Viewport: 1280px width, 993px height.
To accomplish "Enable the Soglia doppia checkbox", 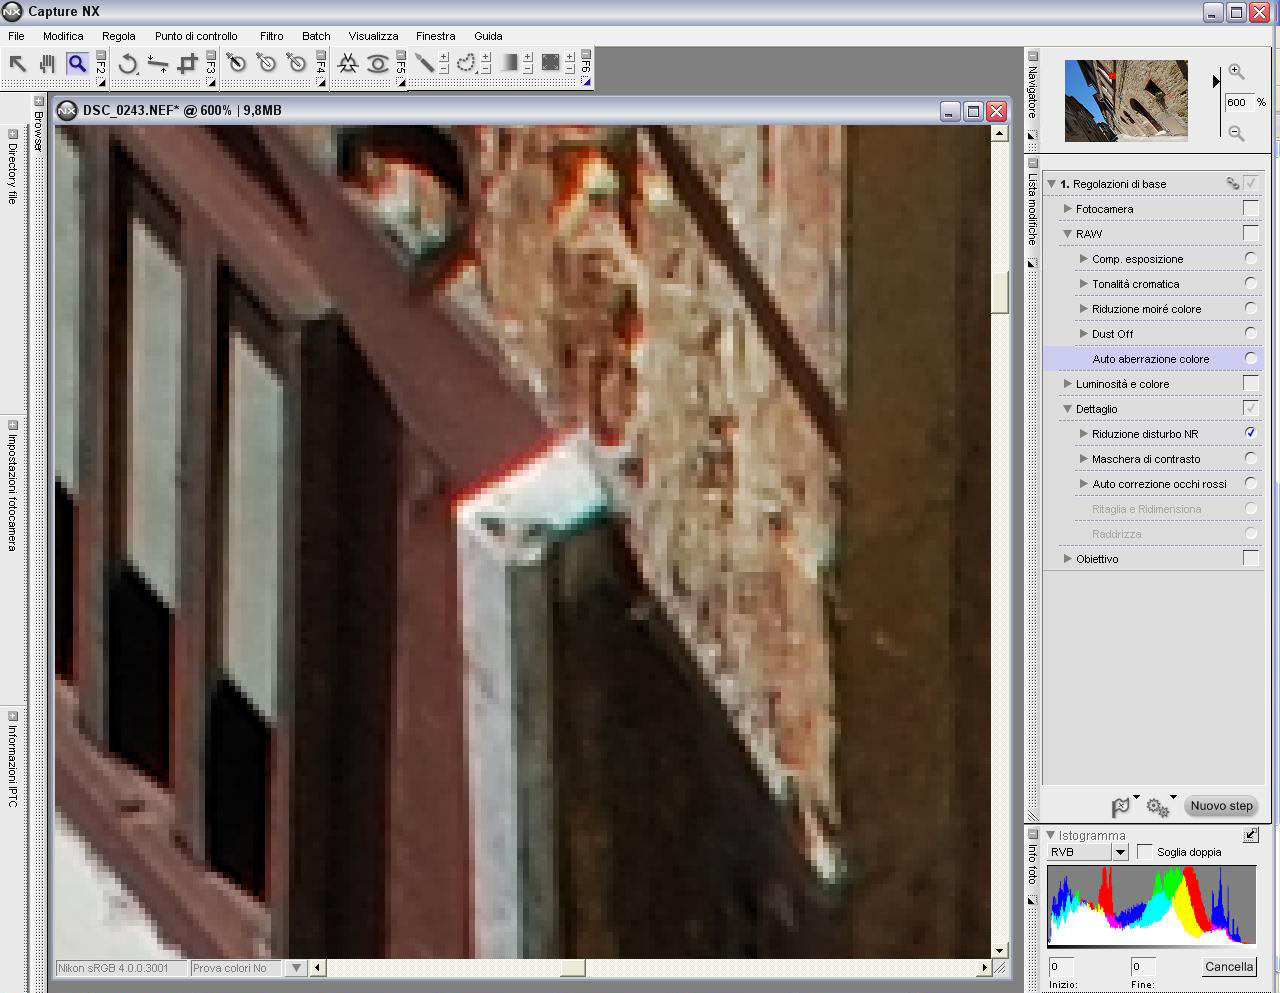I will [x=1145, y=852].
